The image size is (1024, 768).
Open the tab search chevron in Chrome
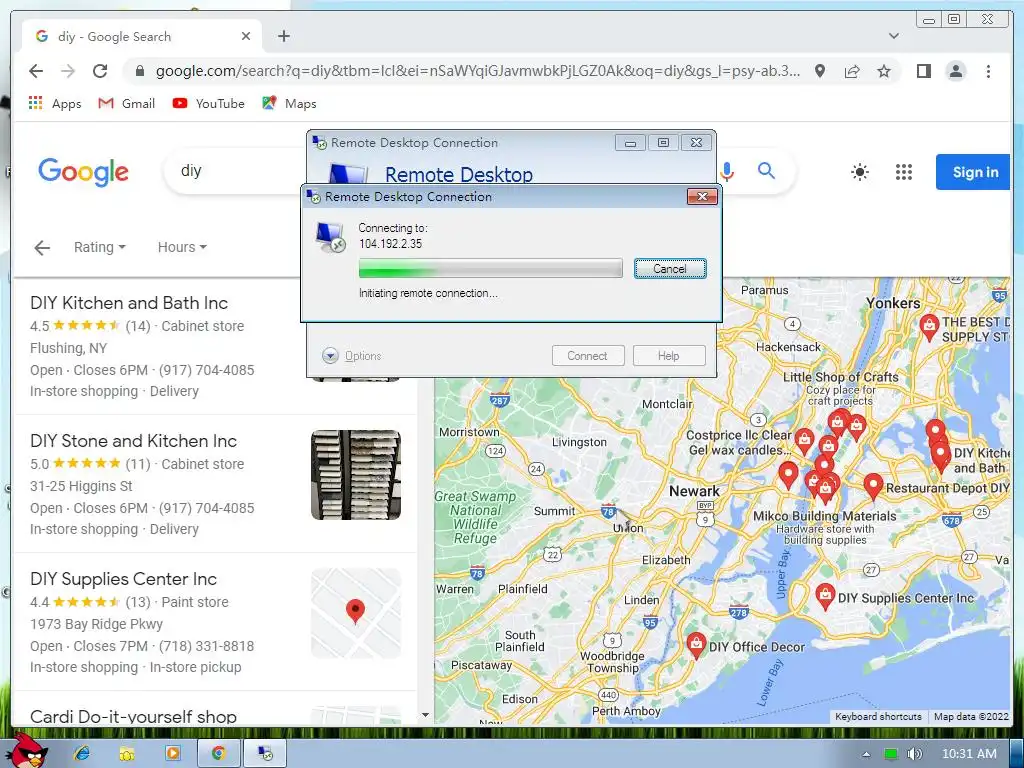[x=893, y=36]
